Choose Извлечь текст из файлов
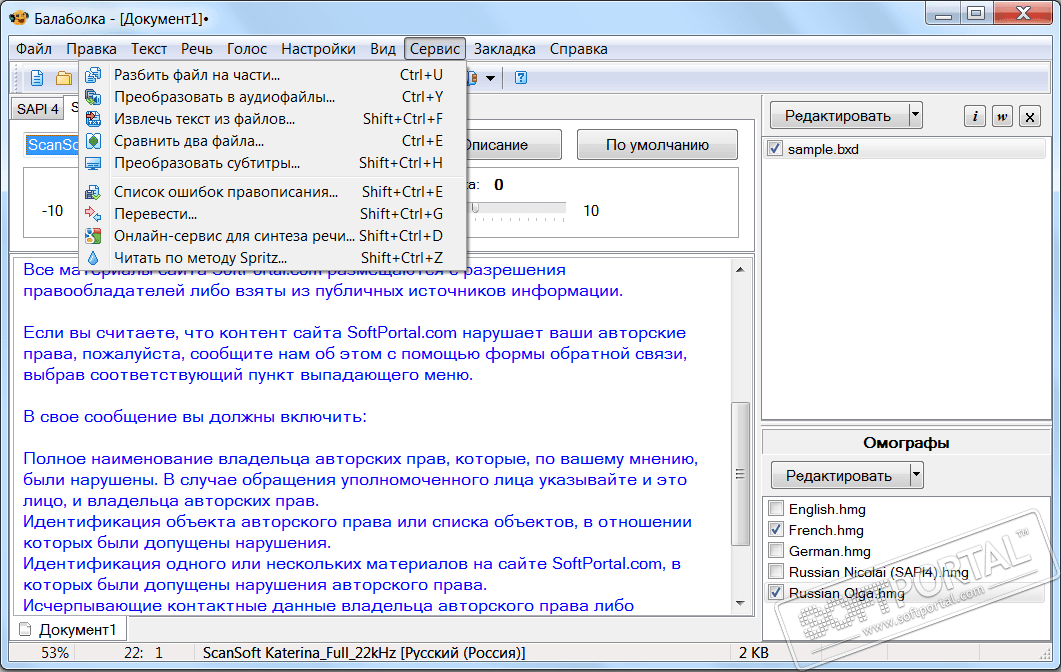Image resolution: width=1061 pixels, height=672 pixels. [273, 119]
